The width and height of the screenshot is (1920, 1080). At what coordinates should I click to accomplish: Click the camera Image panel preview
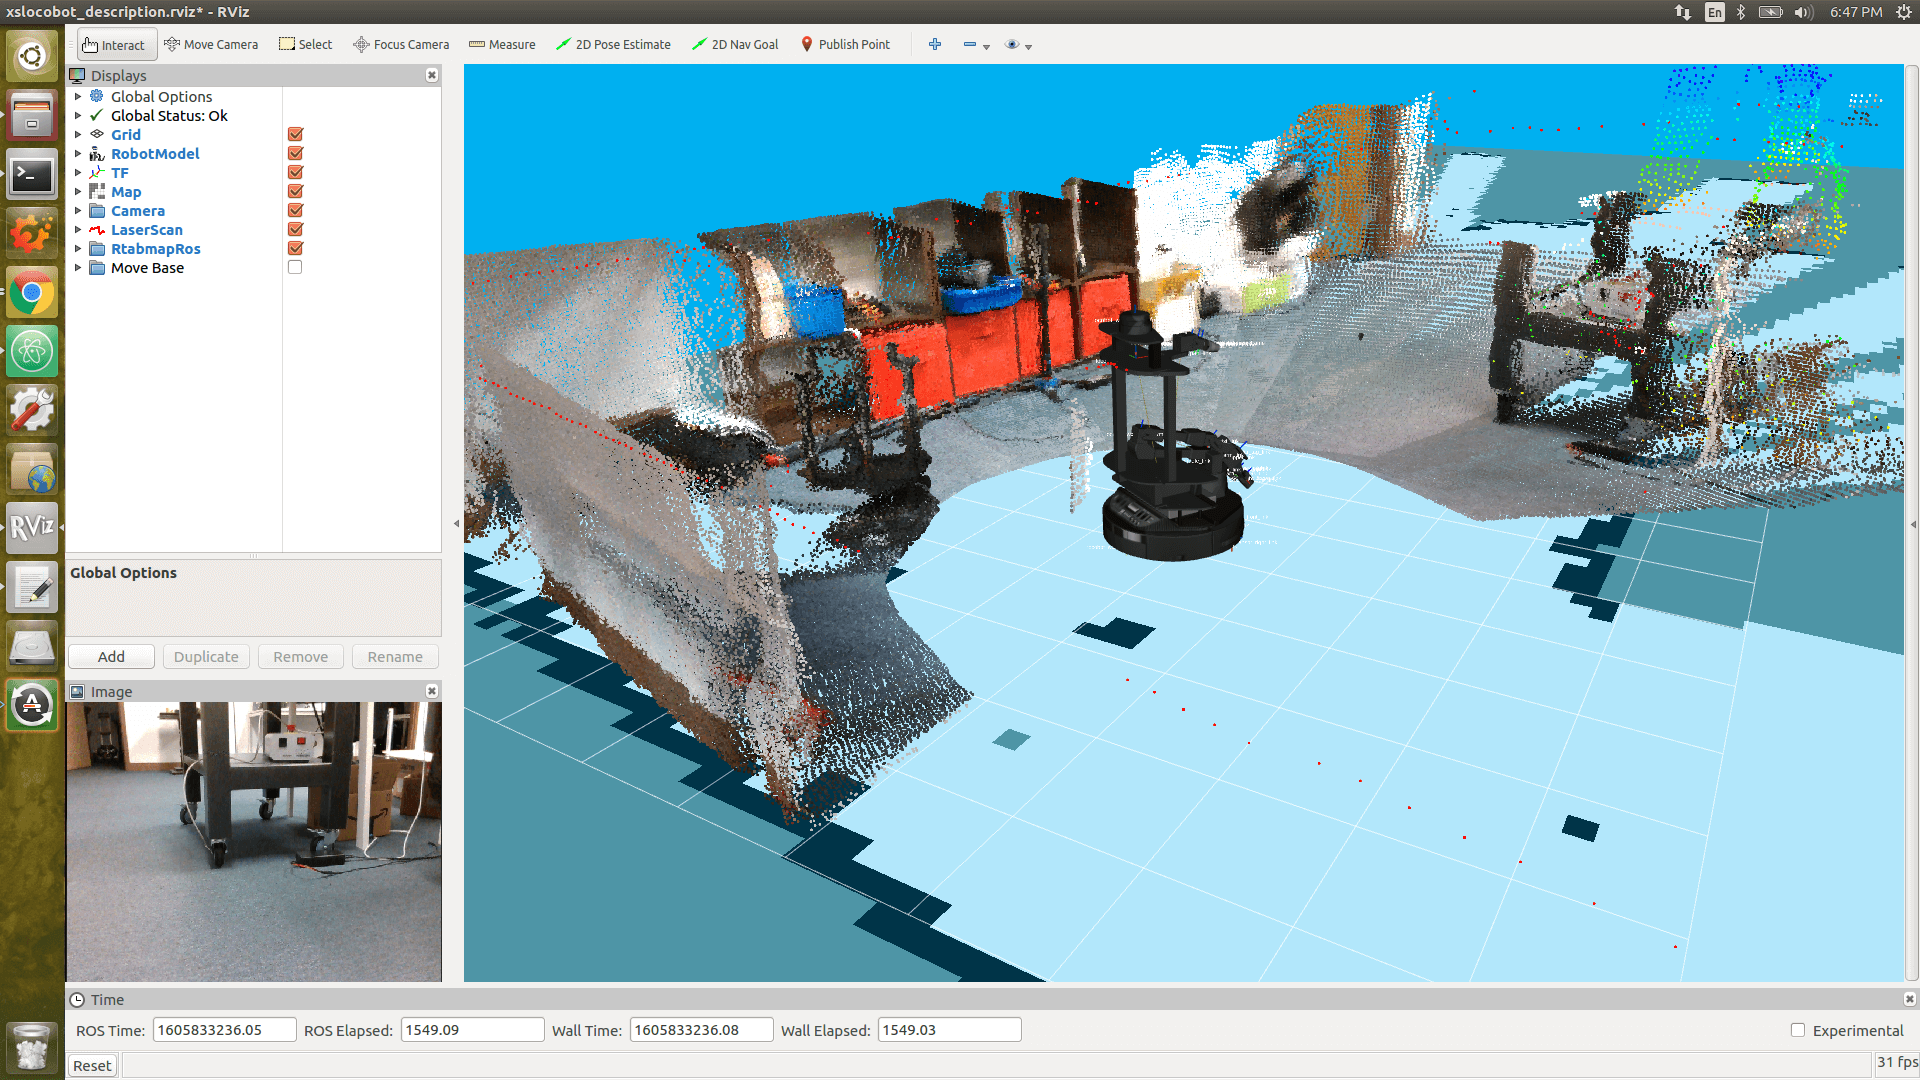[254, 841]
